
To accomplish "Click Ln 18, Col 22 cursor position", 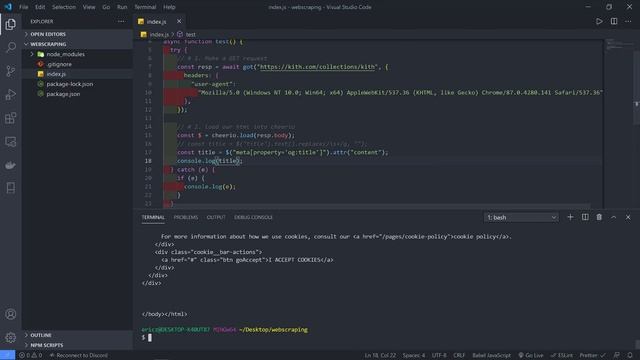I will [x=380, y=355].
